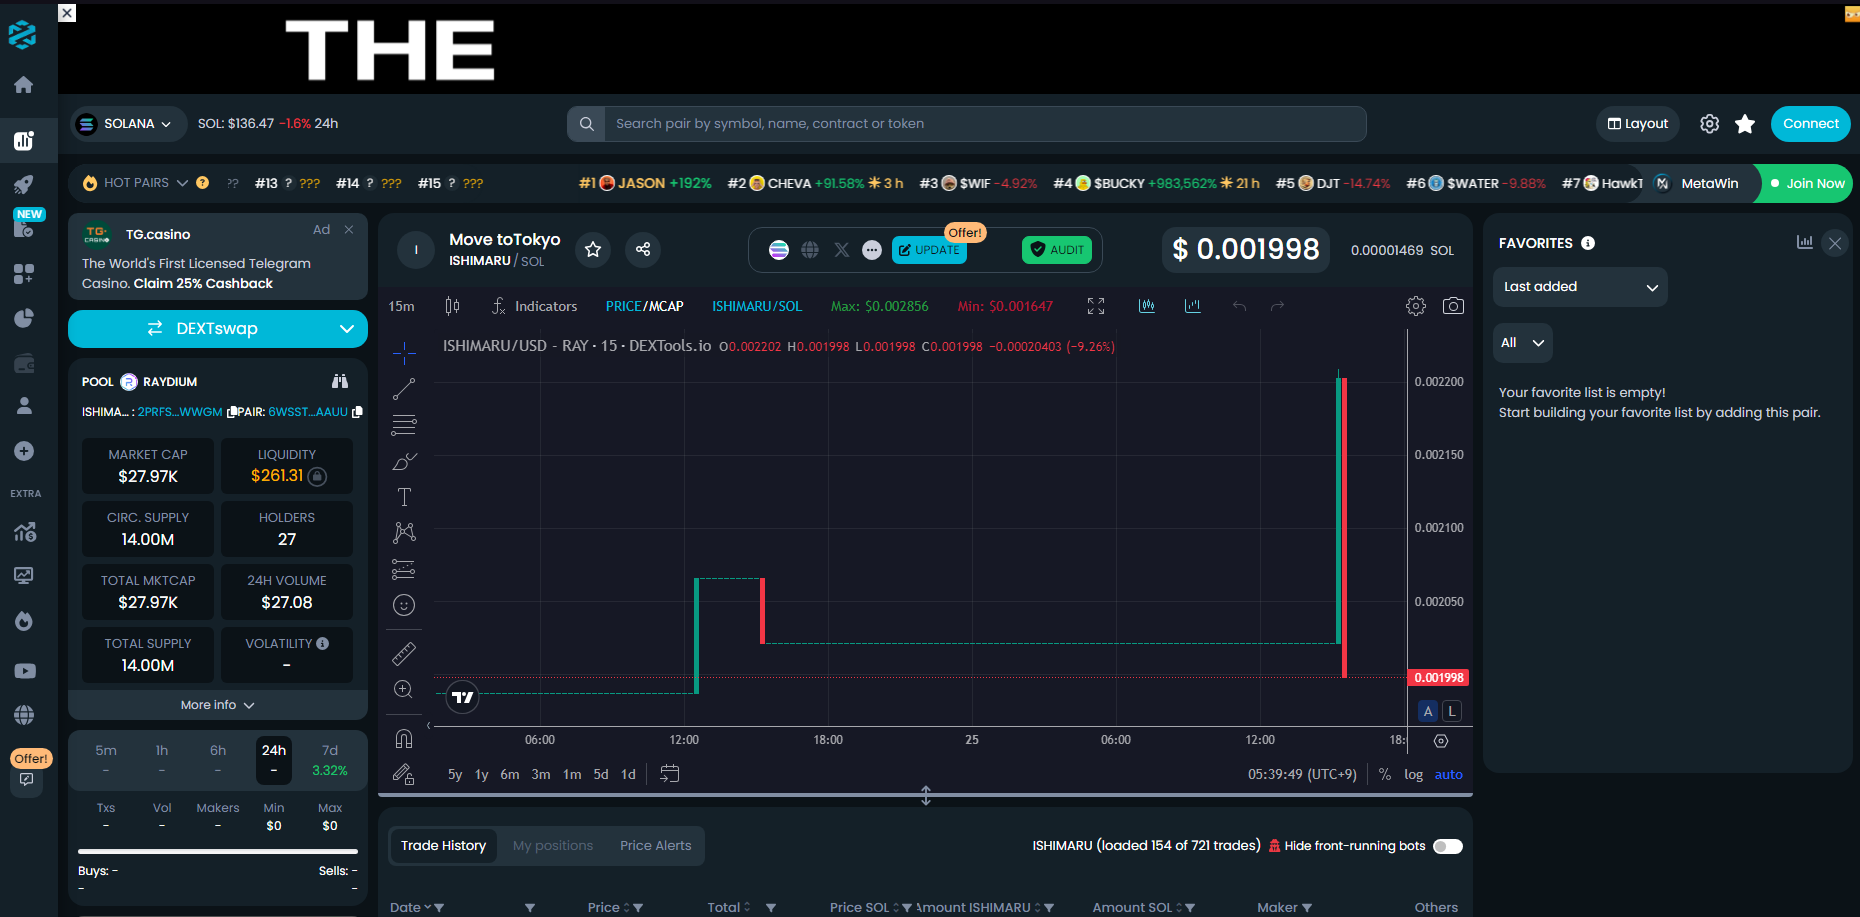Open chart settings gear icon
Viewport: 1860px width, 917px height.
(x=1416, y=306)
